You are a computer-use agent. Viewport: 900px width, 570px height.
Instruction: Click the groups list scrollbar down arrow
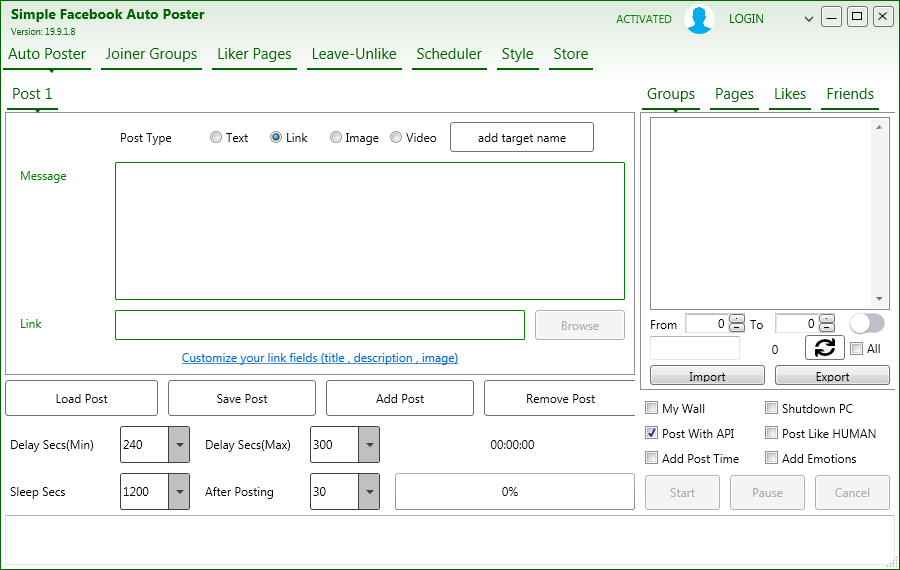pos(879,298)
